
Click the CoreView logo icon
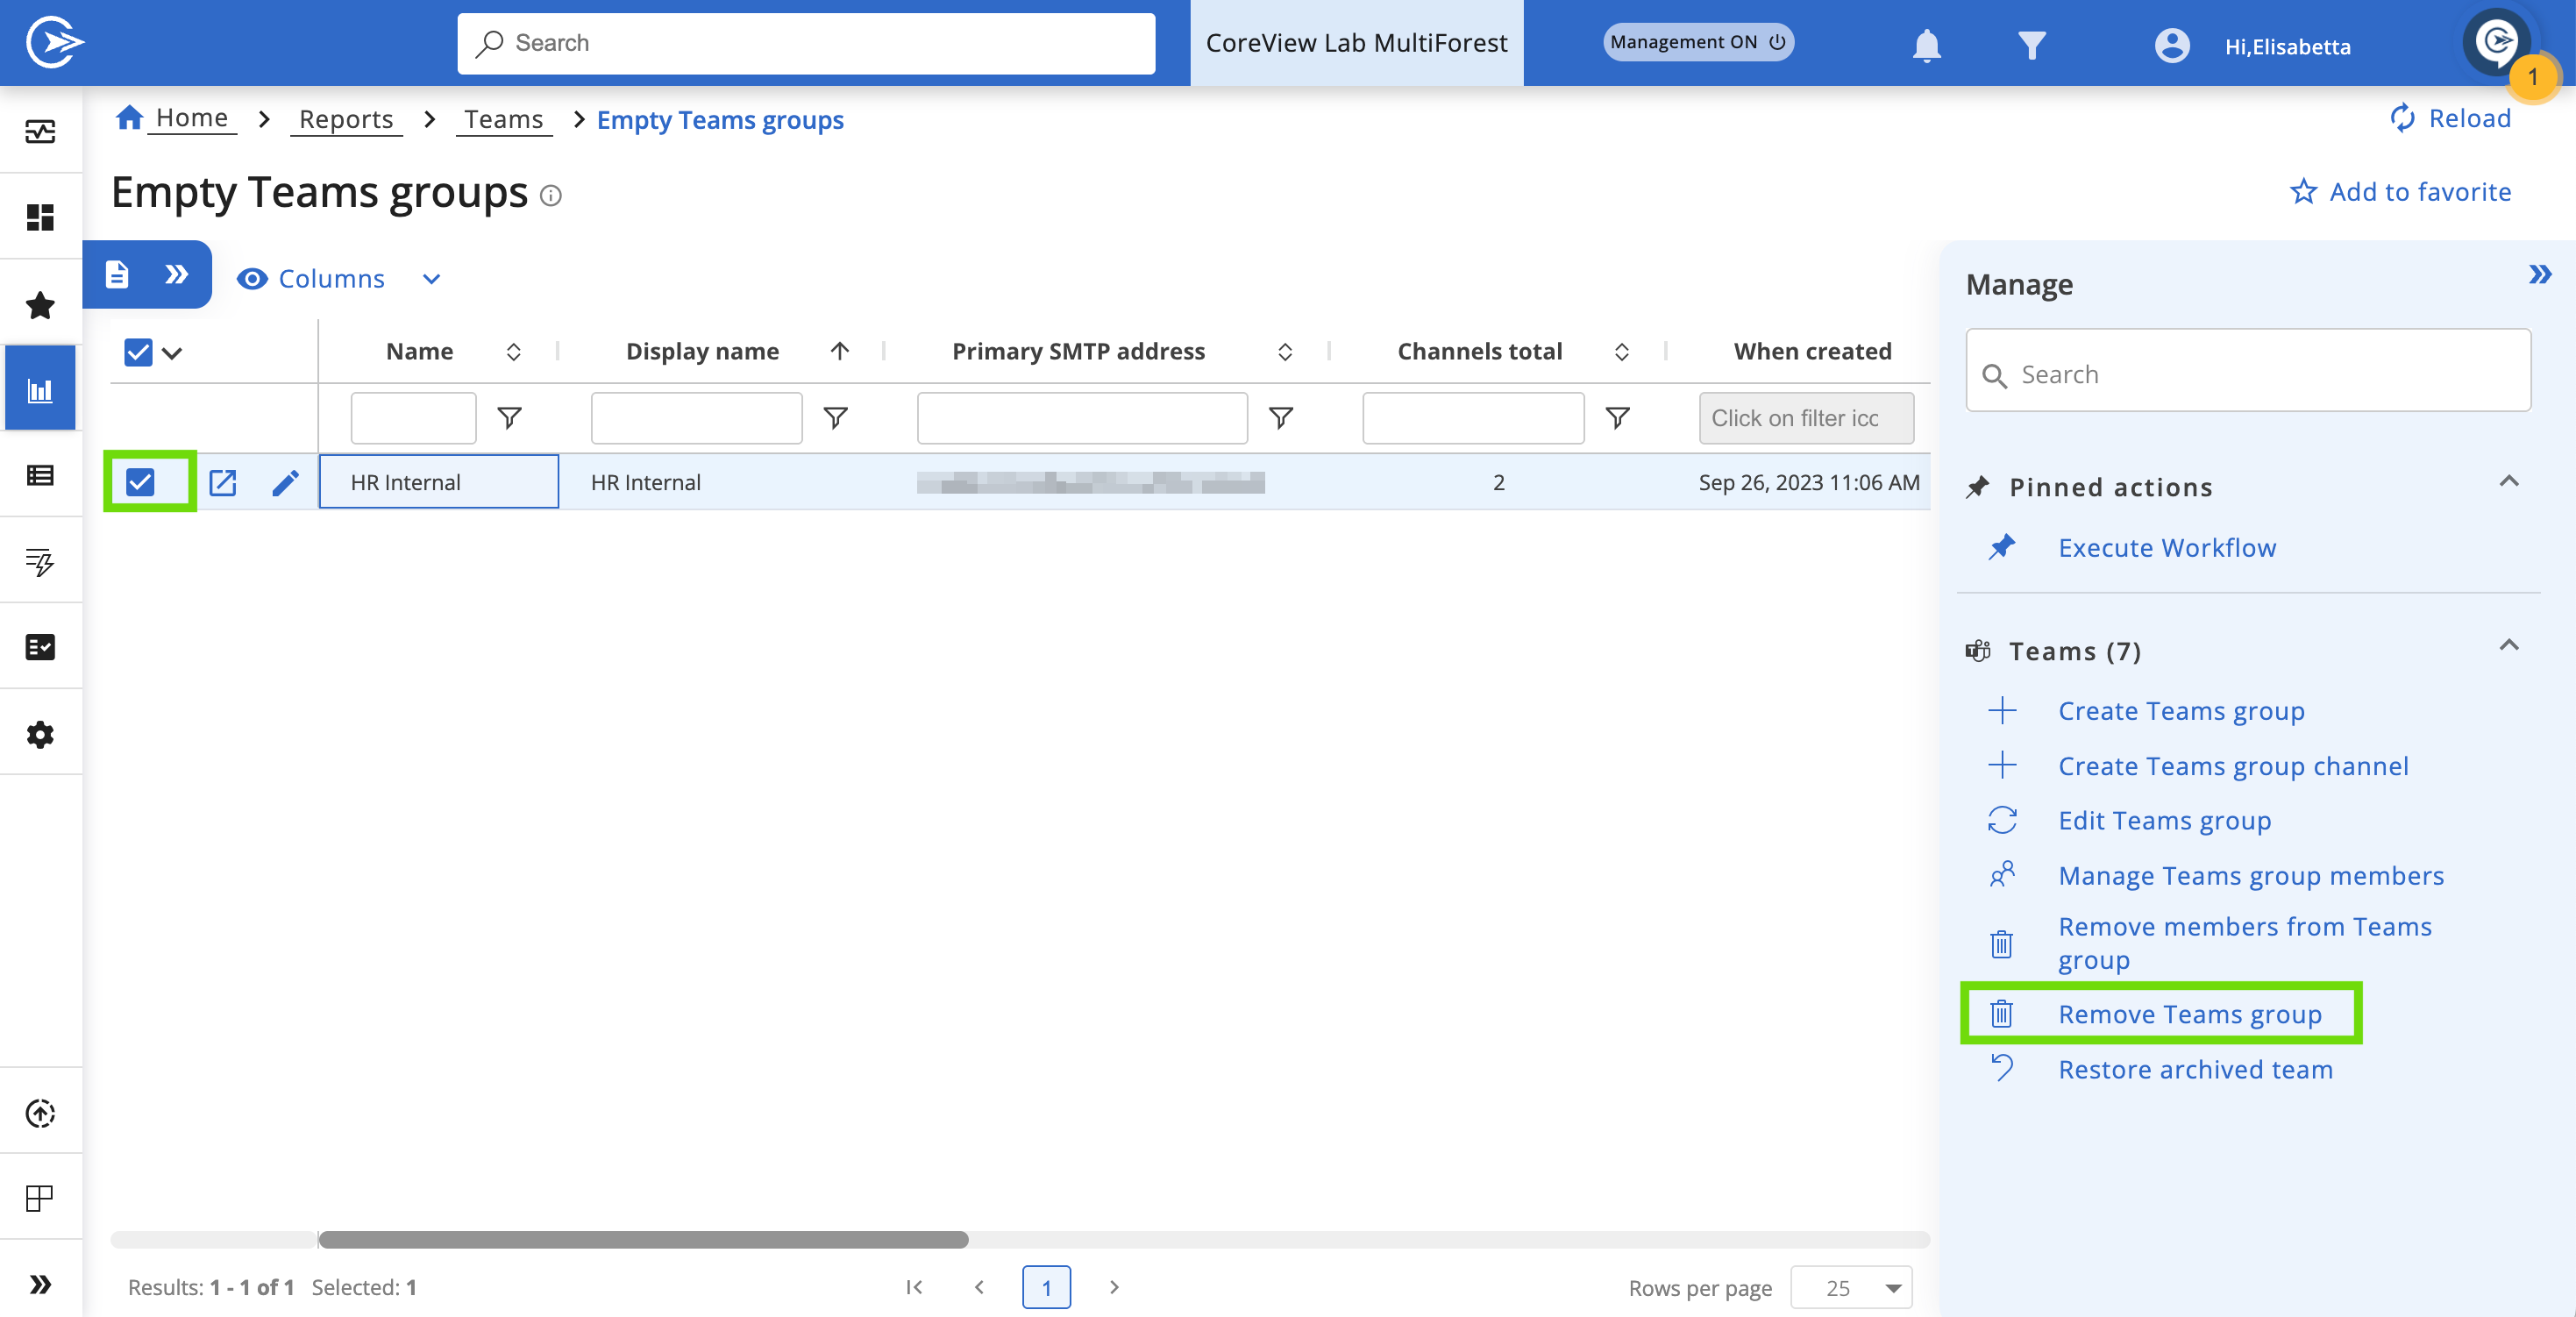pyautogui.click(x=54, y=42)
